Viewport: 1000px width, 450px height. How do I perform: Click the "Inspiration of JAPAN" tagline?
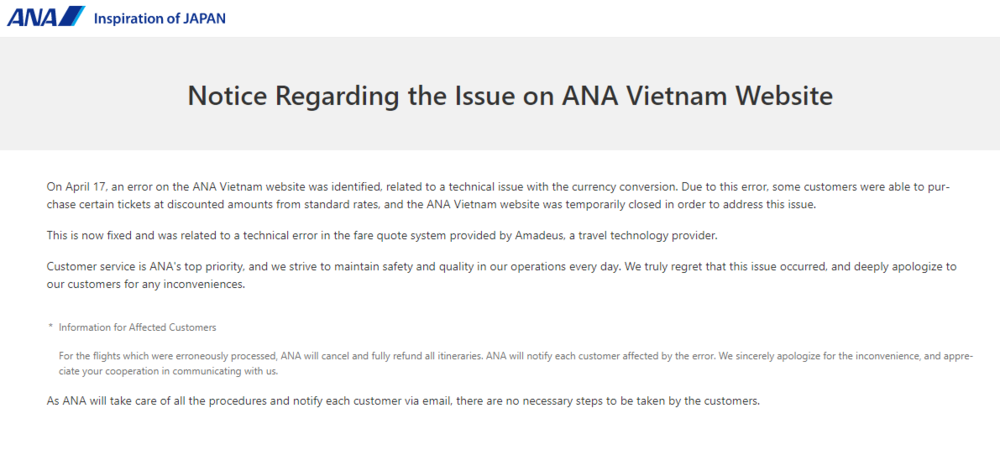click(160, 18)
